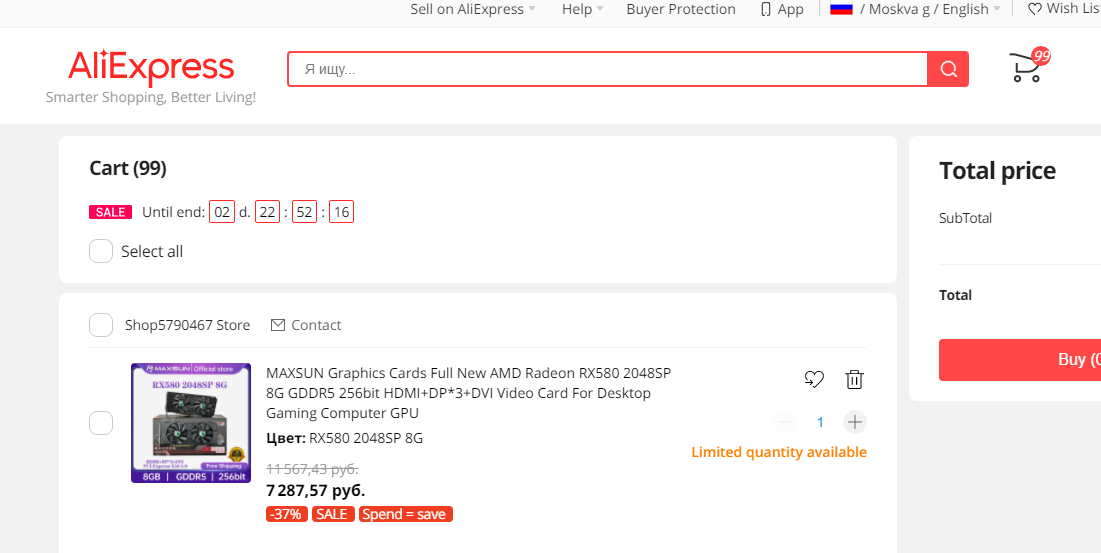Click the search magnifier button

(948, 69)
